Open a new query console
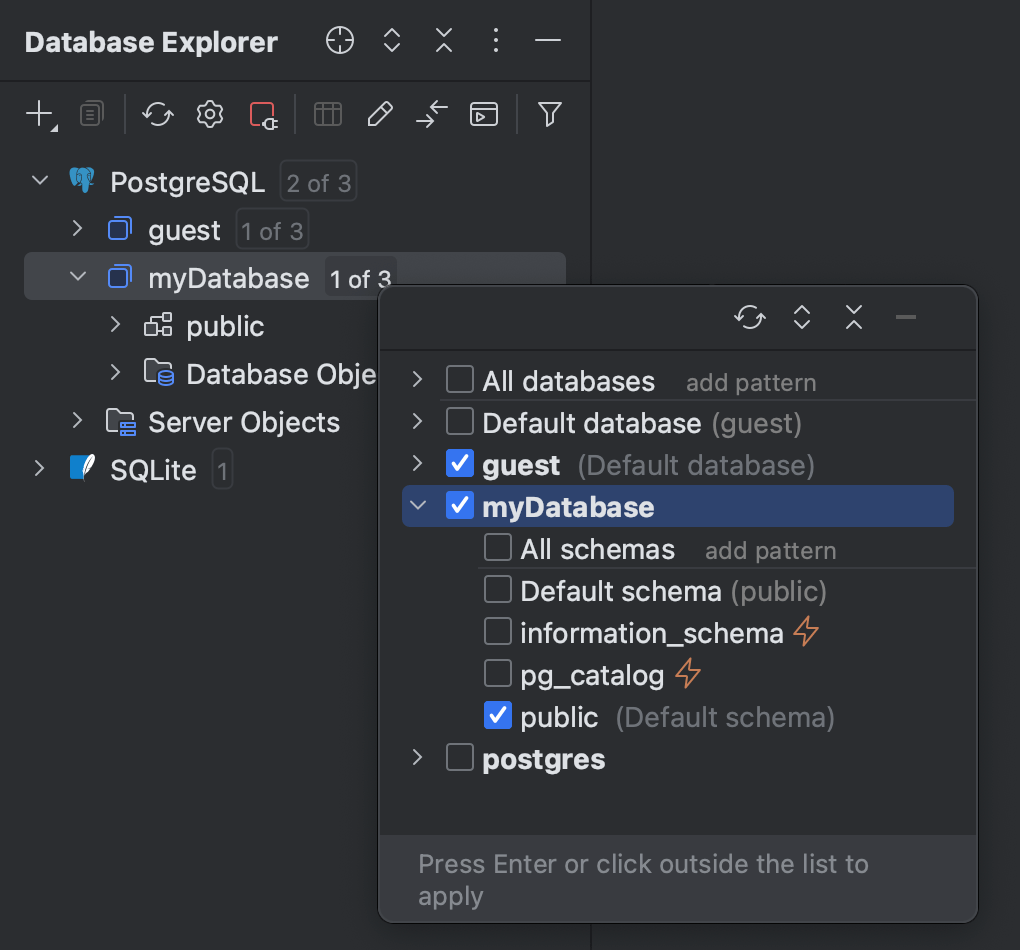 [483, 114]
